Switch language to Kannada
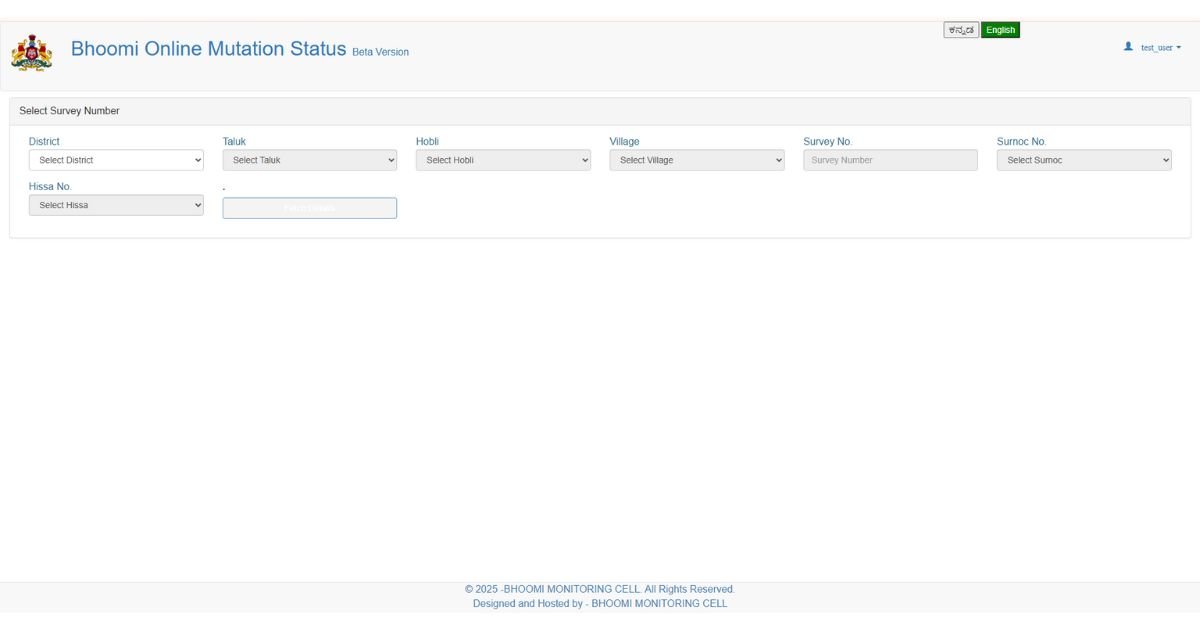 tap(961, 30)
